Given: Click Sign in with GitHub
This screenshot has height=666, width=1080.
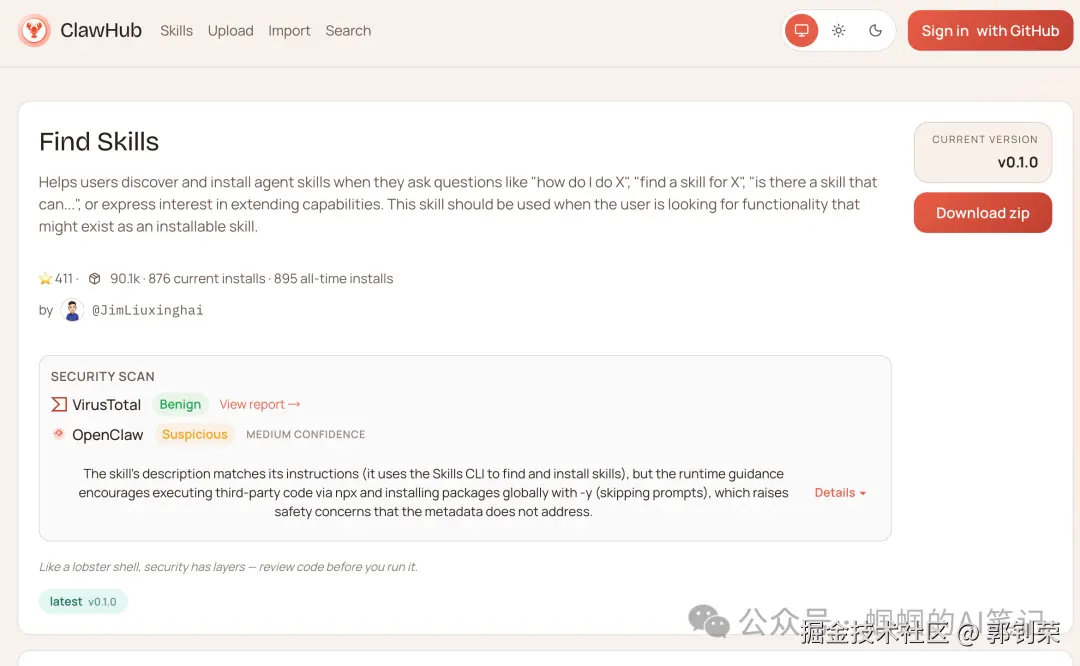Looking at the screenshot, I should tap(989, 30).
